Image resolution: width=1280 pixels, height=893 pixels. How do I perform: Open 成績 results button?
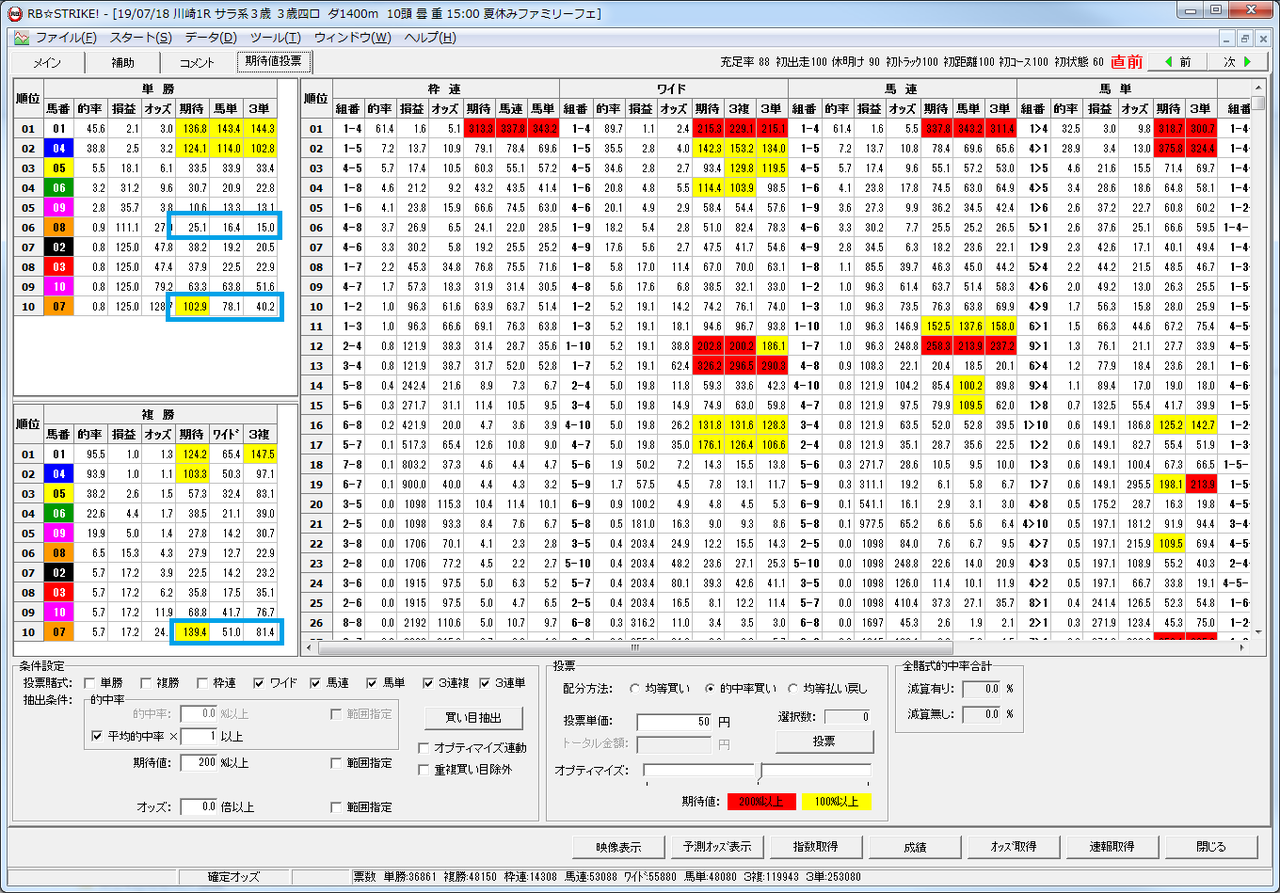click(913, 846)
